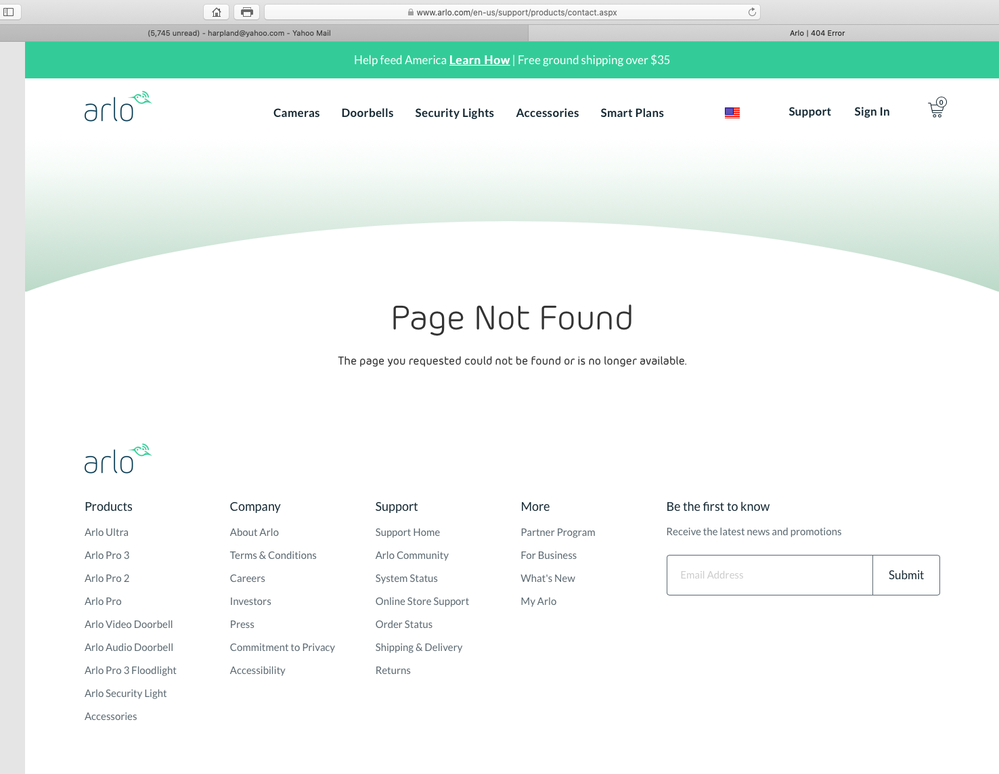Screen dimensions: 999x774
Task: Open the Arlo Video Doorbell link
Action: pos(129,624)
